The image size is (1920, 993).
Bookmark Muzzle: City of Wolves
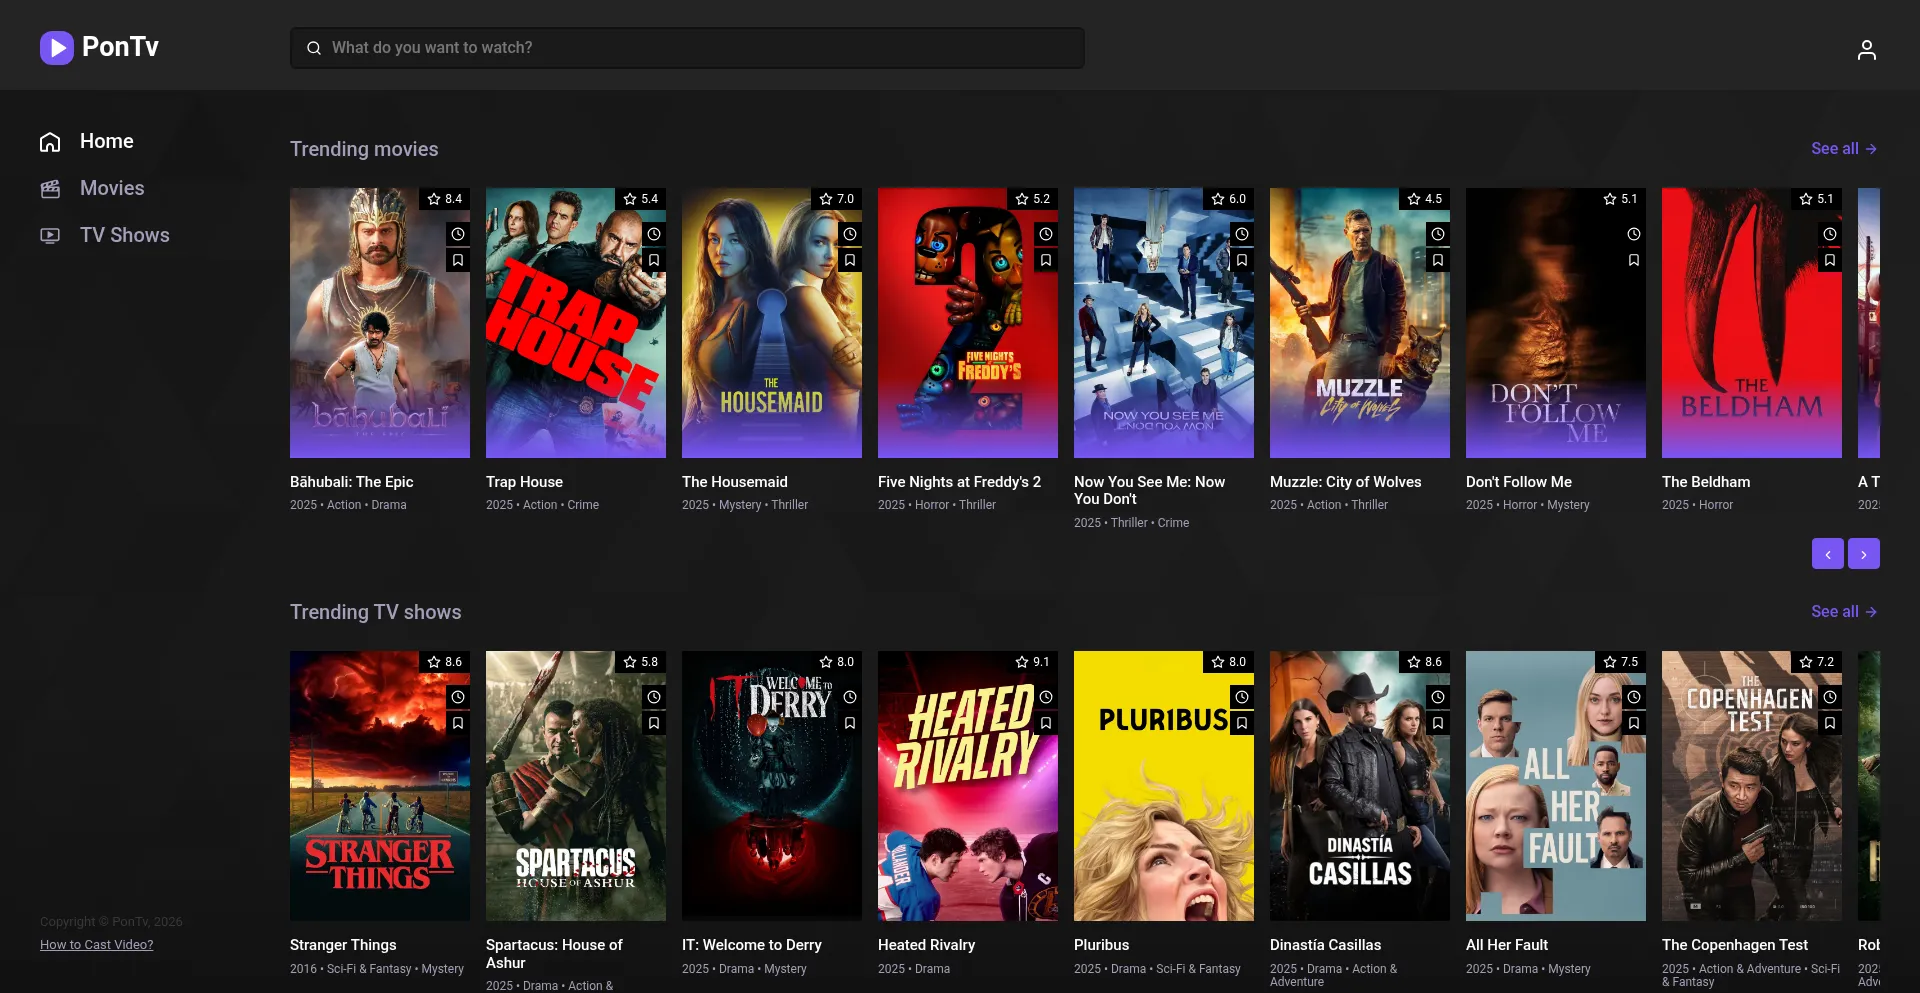pos(1438,260)
